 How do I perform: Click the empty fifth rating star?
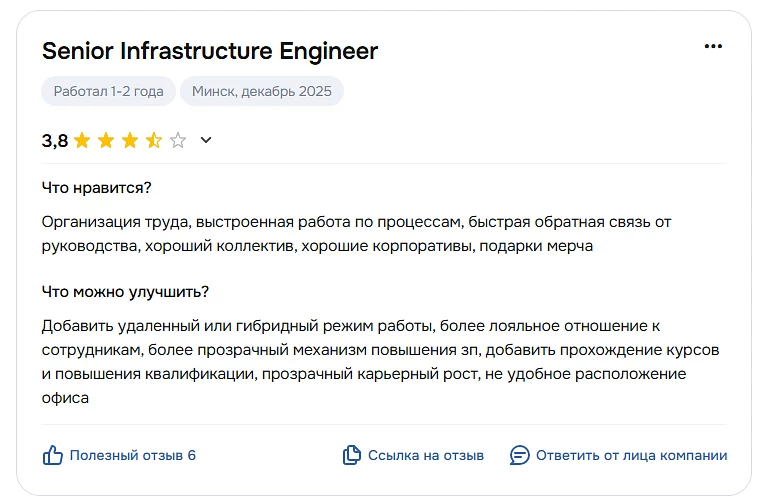[x=178, y=140]
